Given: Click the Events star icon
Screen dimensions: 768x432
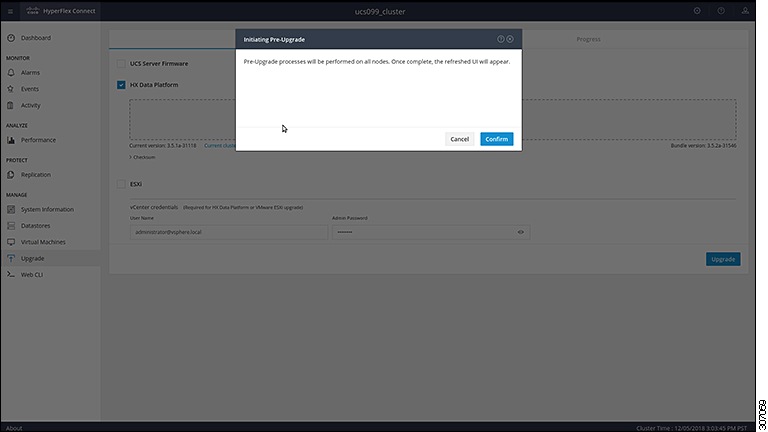Looking at the screenshot, I should pyautogui.click(x=11, y=89).
